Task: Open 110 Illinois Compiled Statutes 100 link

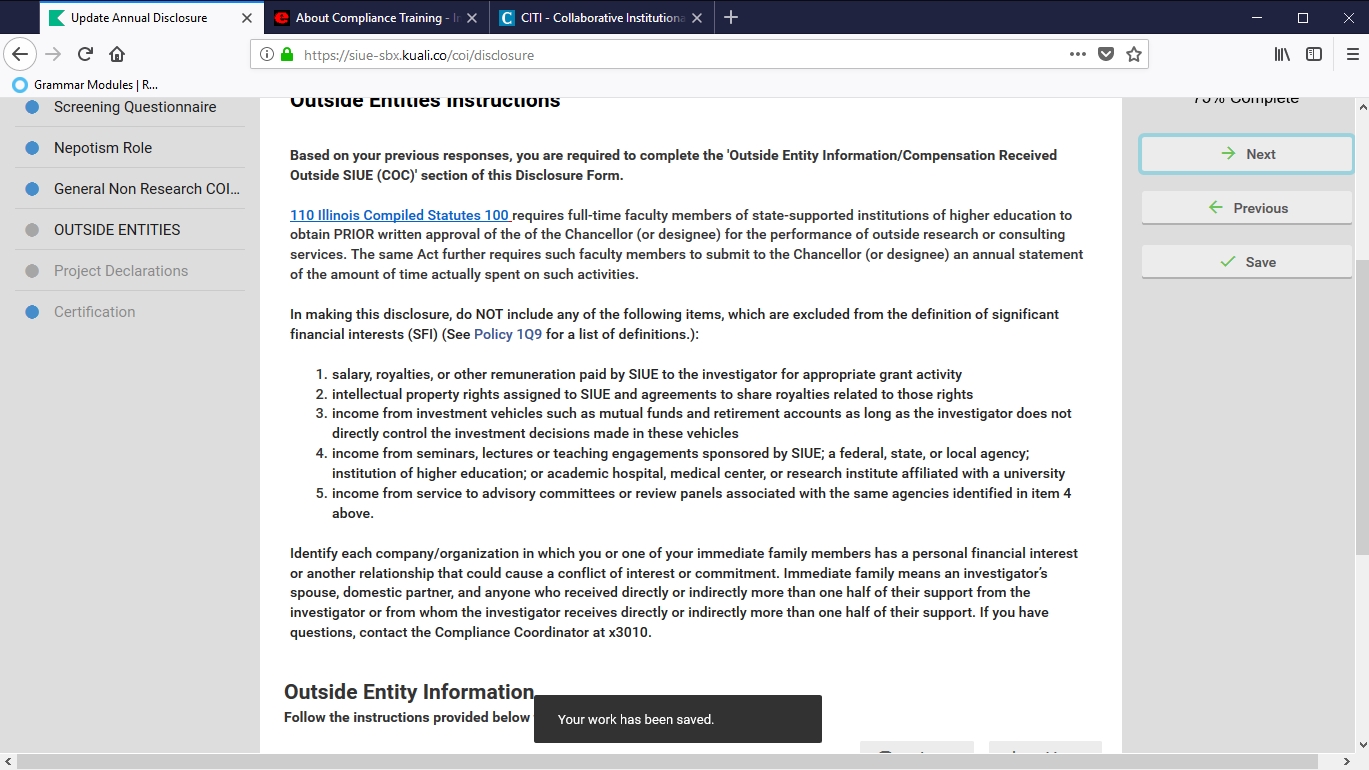Action: 399,215
